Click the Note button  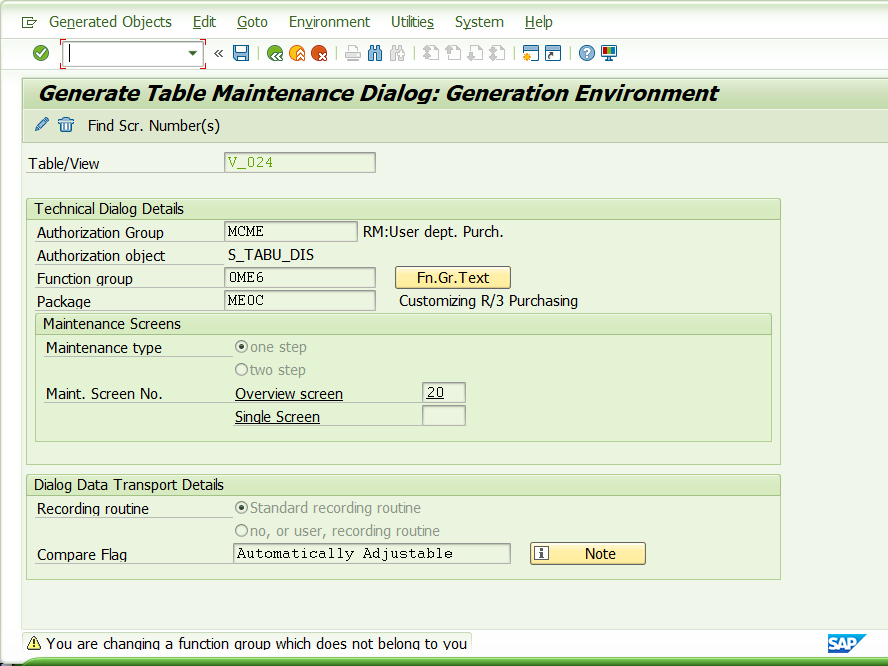[588, 553]
